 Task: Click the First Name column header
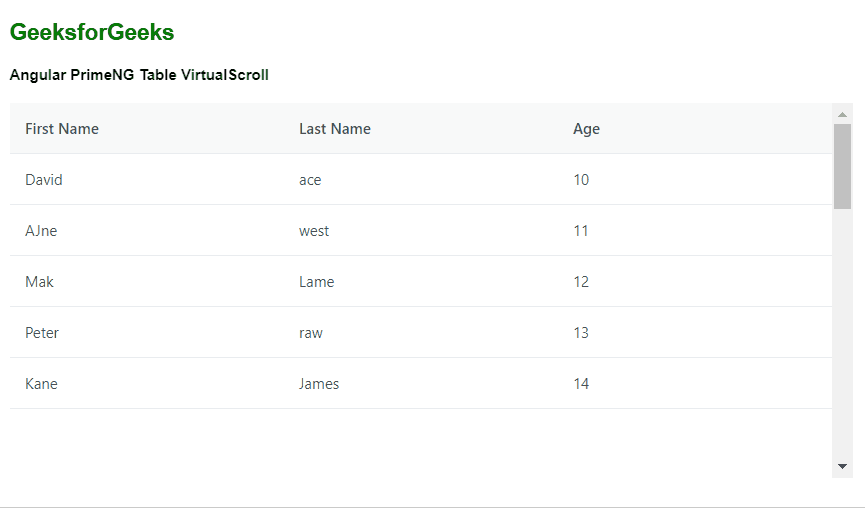coord(62,129)
